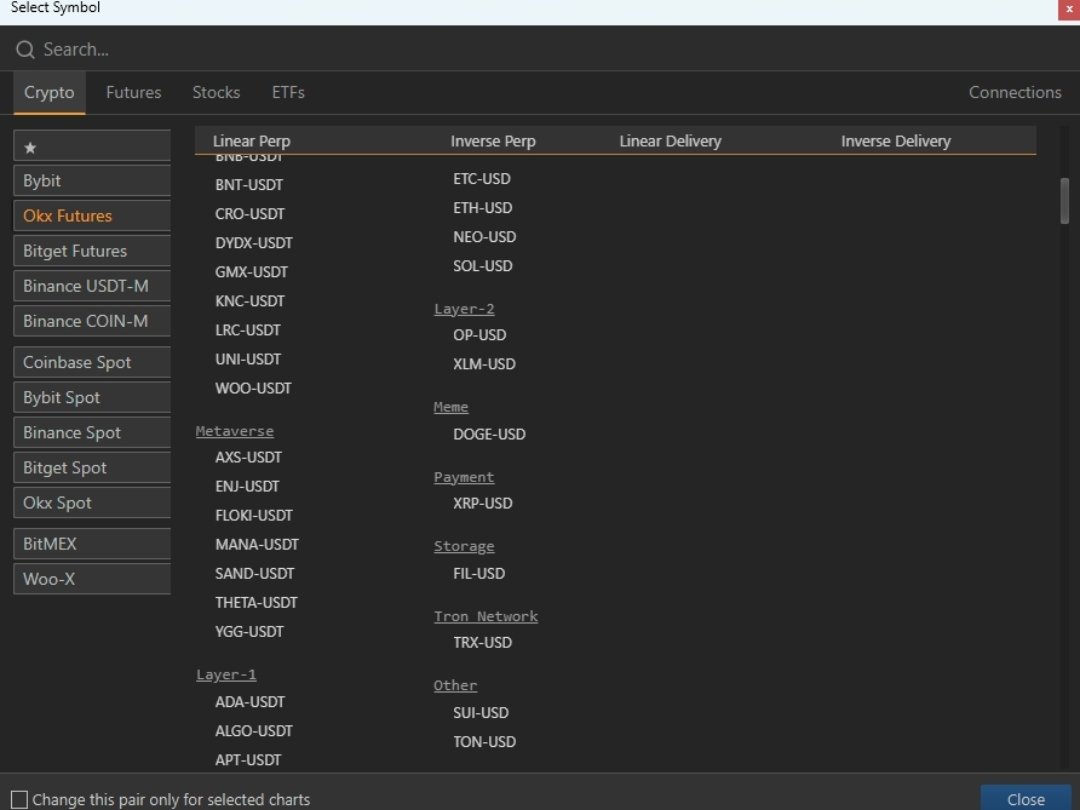Click the Inverse Perp column header
The image size is (1080, 810).
click(x=492, y=141)
